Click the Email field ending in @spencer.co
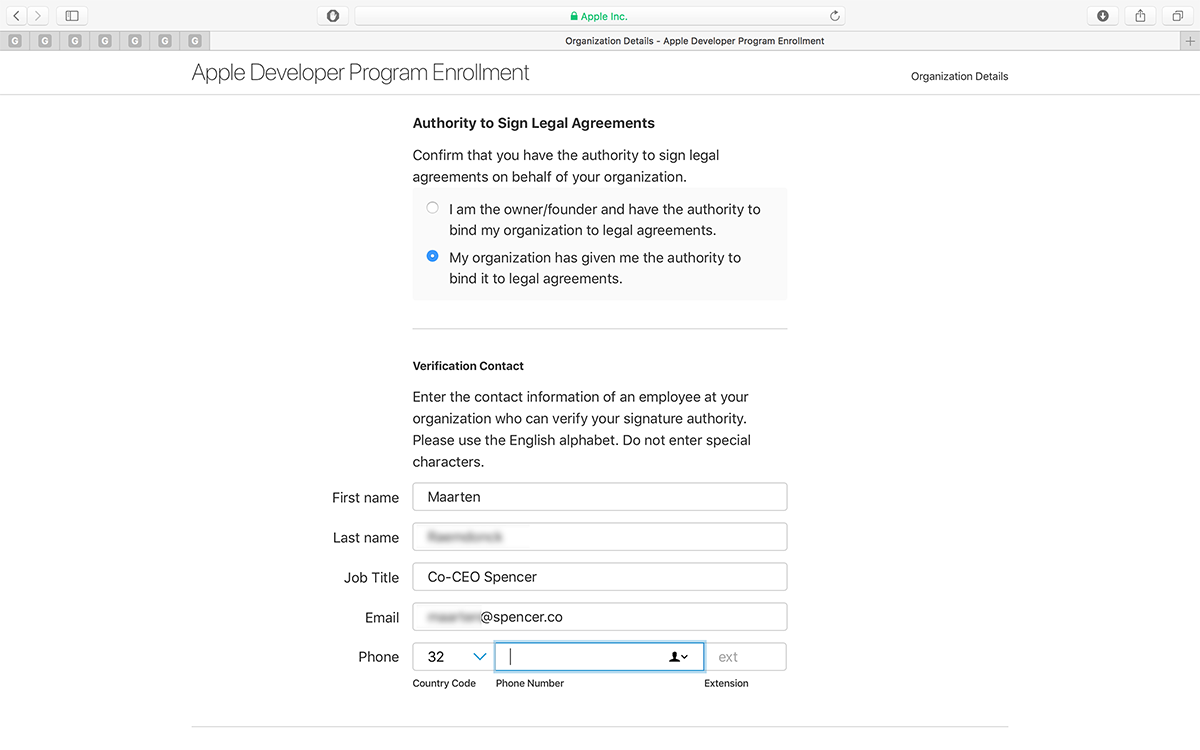1200x750 pixels. coord(600,617)
